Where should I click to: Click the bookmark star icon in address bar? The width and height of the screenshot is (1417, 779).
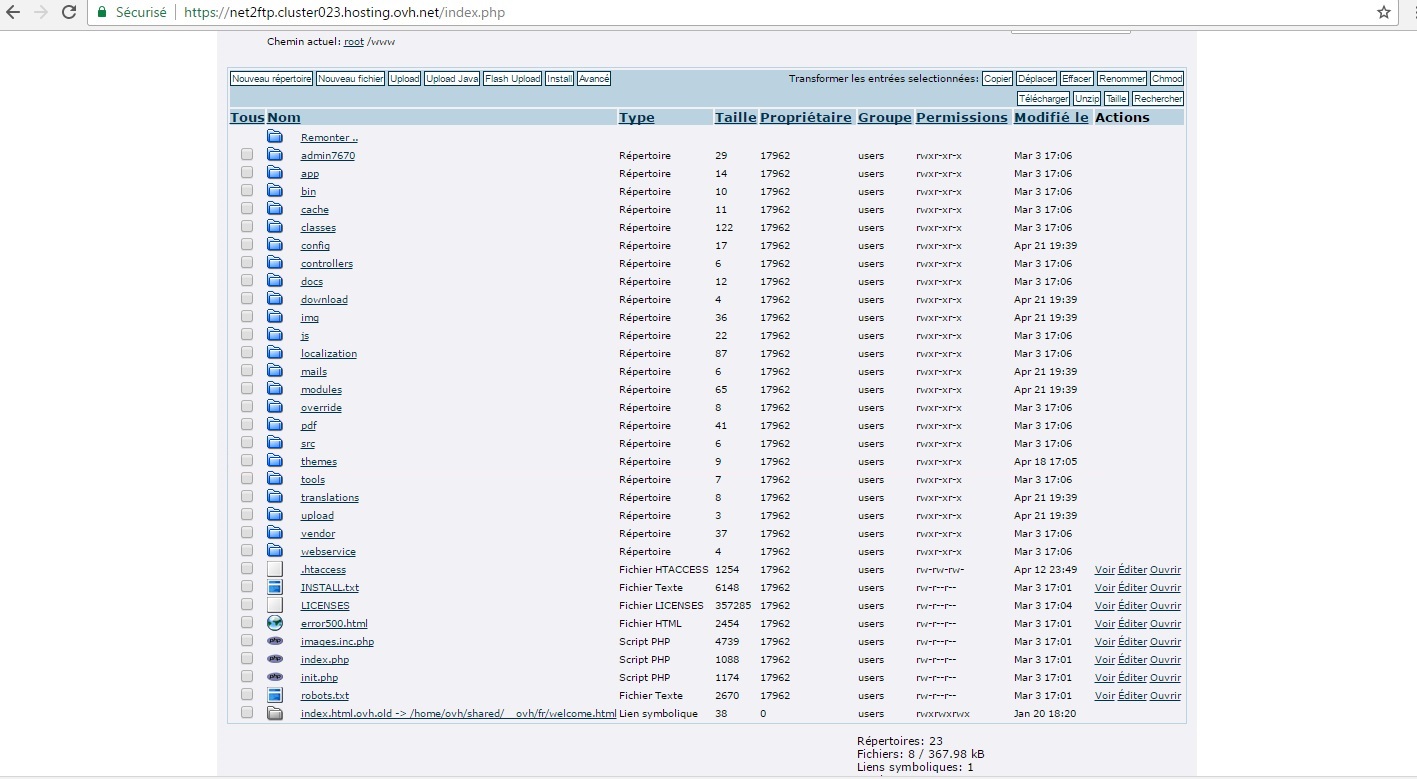(1384, 12)
